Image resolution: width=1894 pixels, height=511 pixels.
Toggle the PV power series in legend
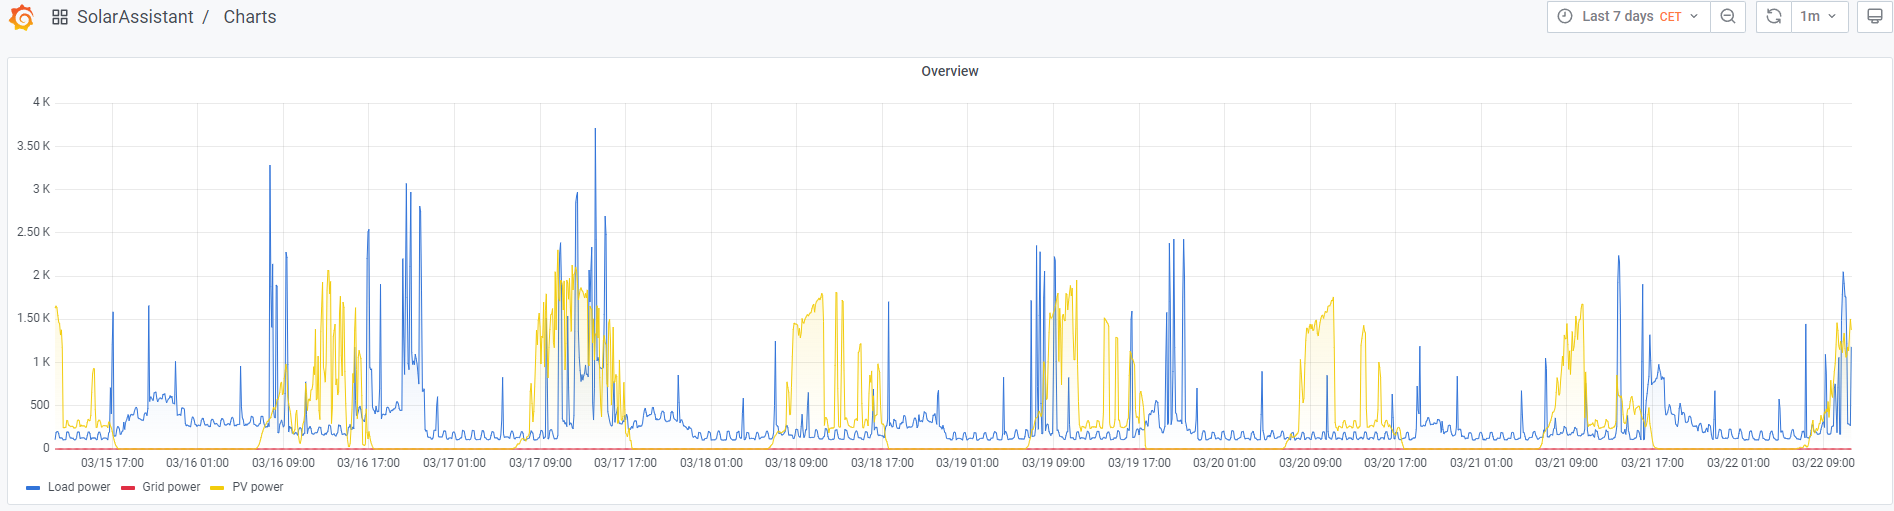(x=258, y=487)
